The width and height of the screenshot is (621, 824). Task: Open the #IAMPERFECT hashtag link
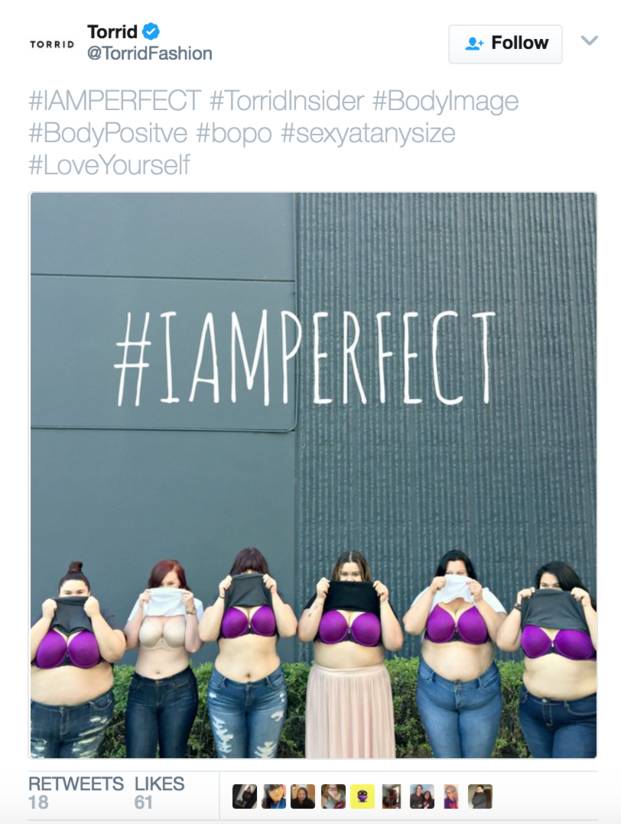(x=115, y=100)
